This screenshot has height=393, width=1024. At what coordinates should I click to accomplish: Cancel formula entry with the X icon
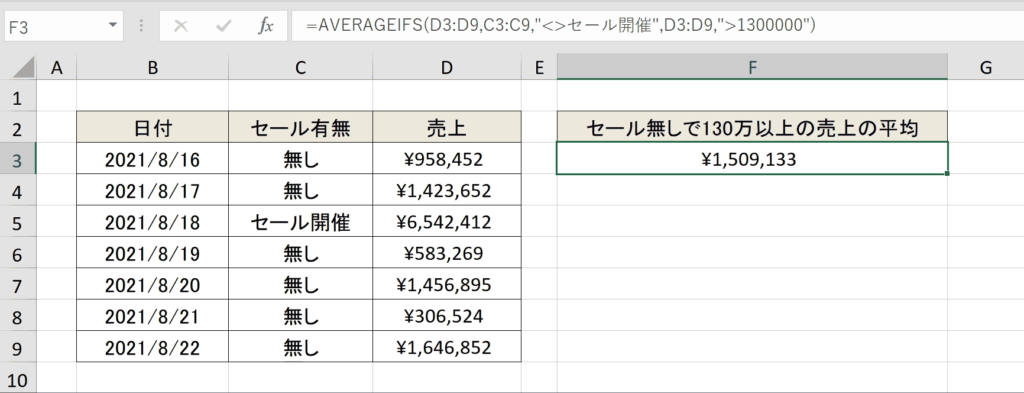tap(182, 26)
